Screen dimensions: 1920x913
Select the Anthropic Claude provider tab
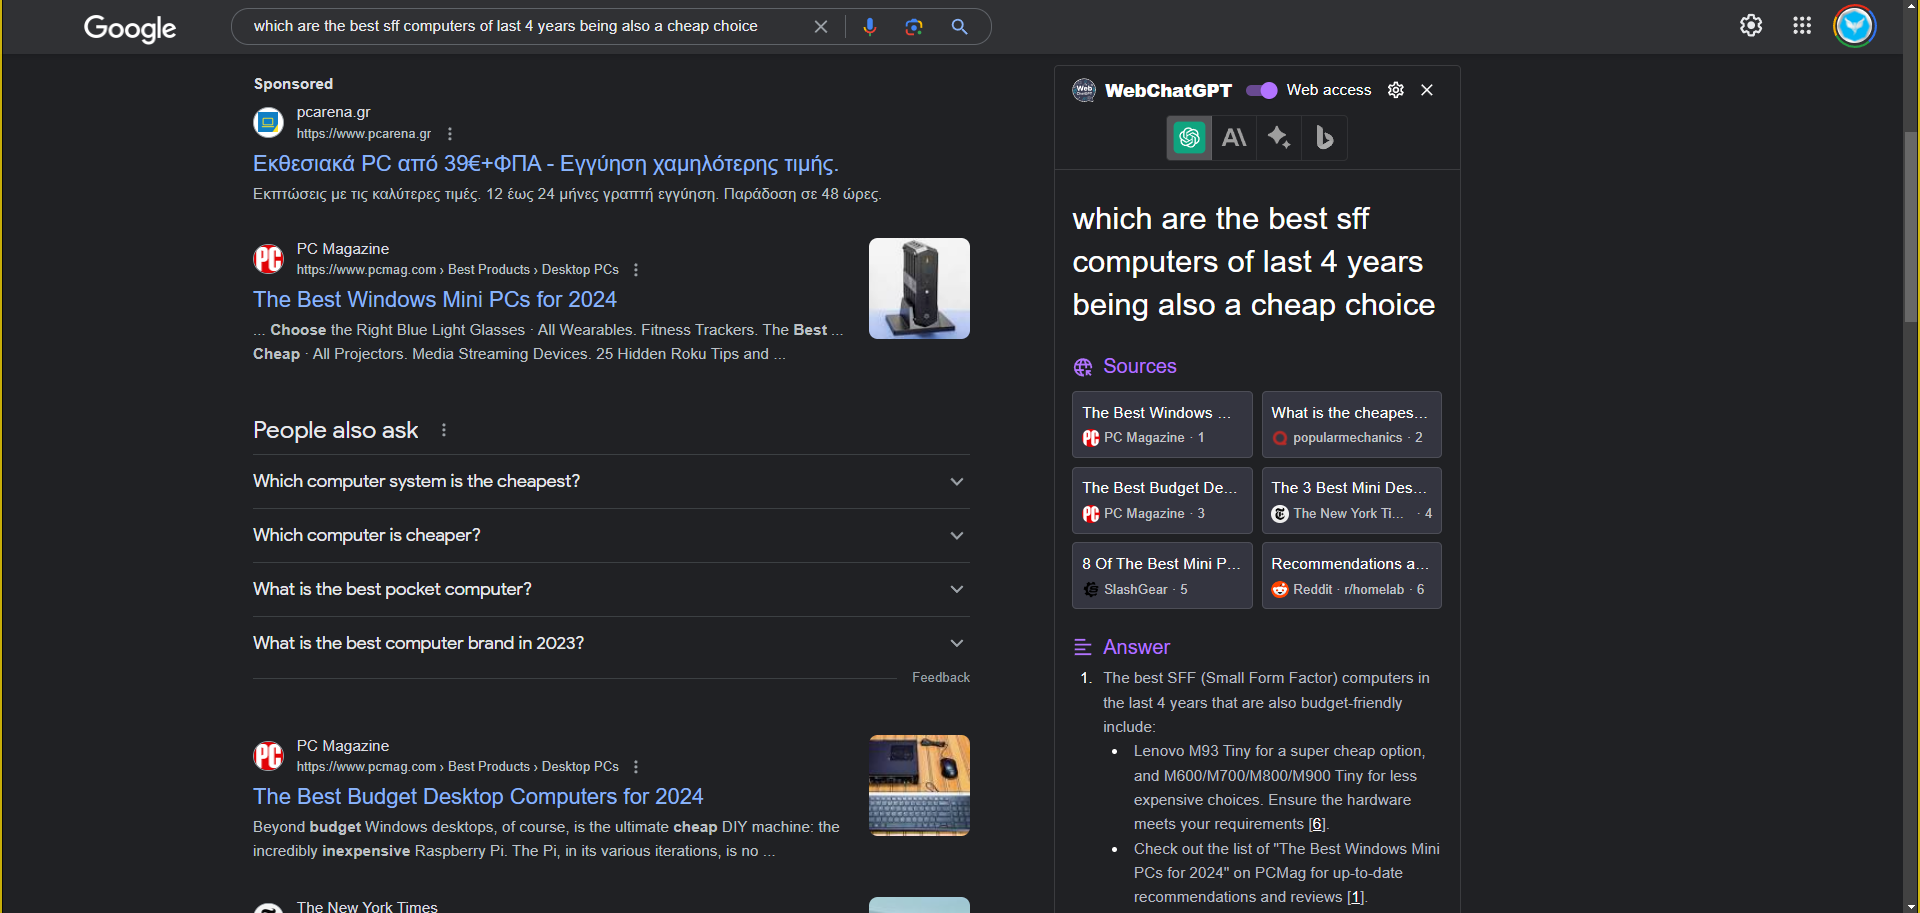[x=1235, y=138]
